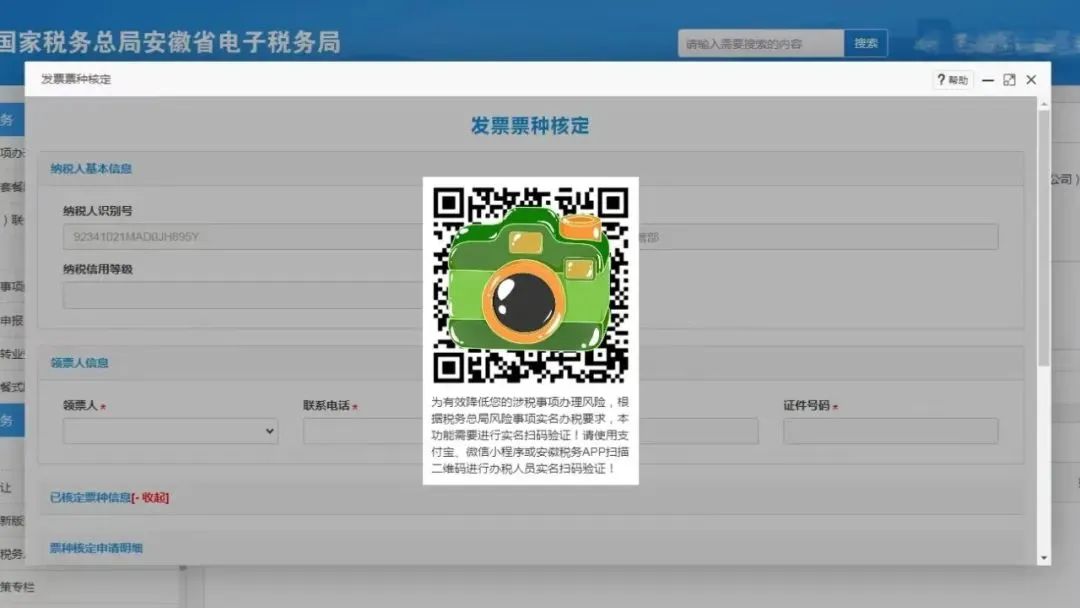Maximize the 发票票种核定 dialog
This screenshot has width=1080, height=608.
point(1009,80)
